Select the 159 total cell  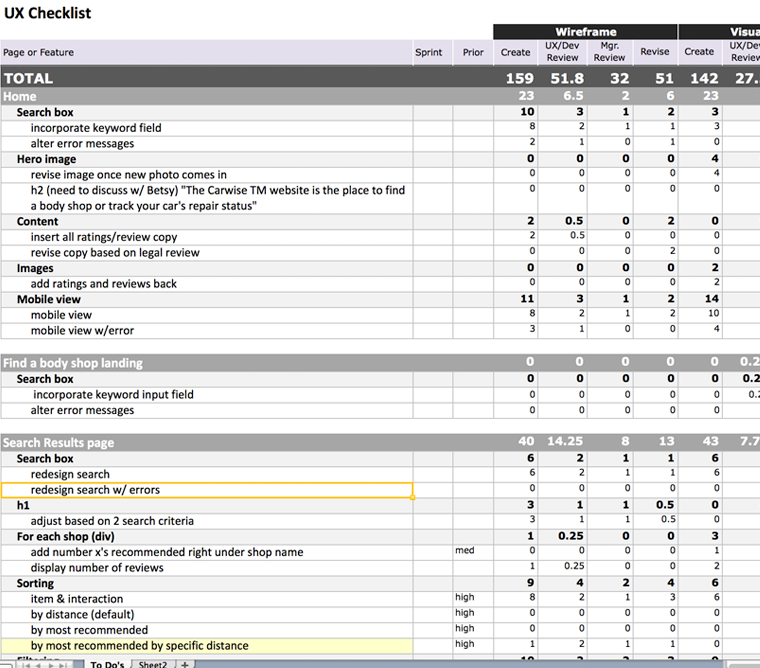click(x=515, y=78)
